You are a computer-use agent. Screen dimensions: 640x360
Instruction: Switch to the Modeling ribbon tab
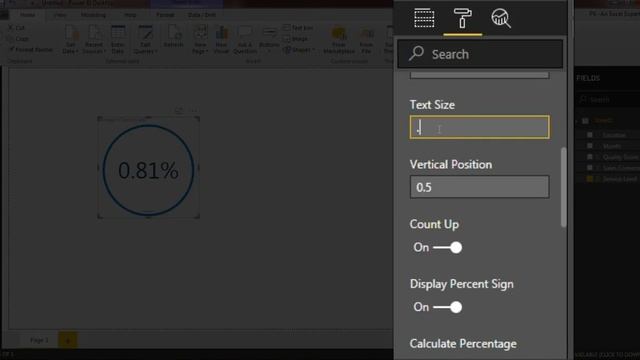[x=93, y=15]
